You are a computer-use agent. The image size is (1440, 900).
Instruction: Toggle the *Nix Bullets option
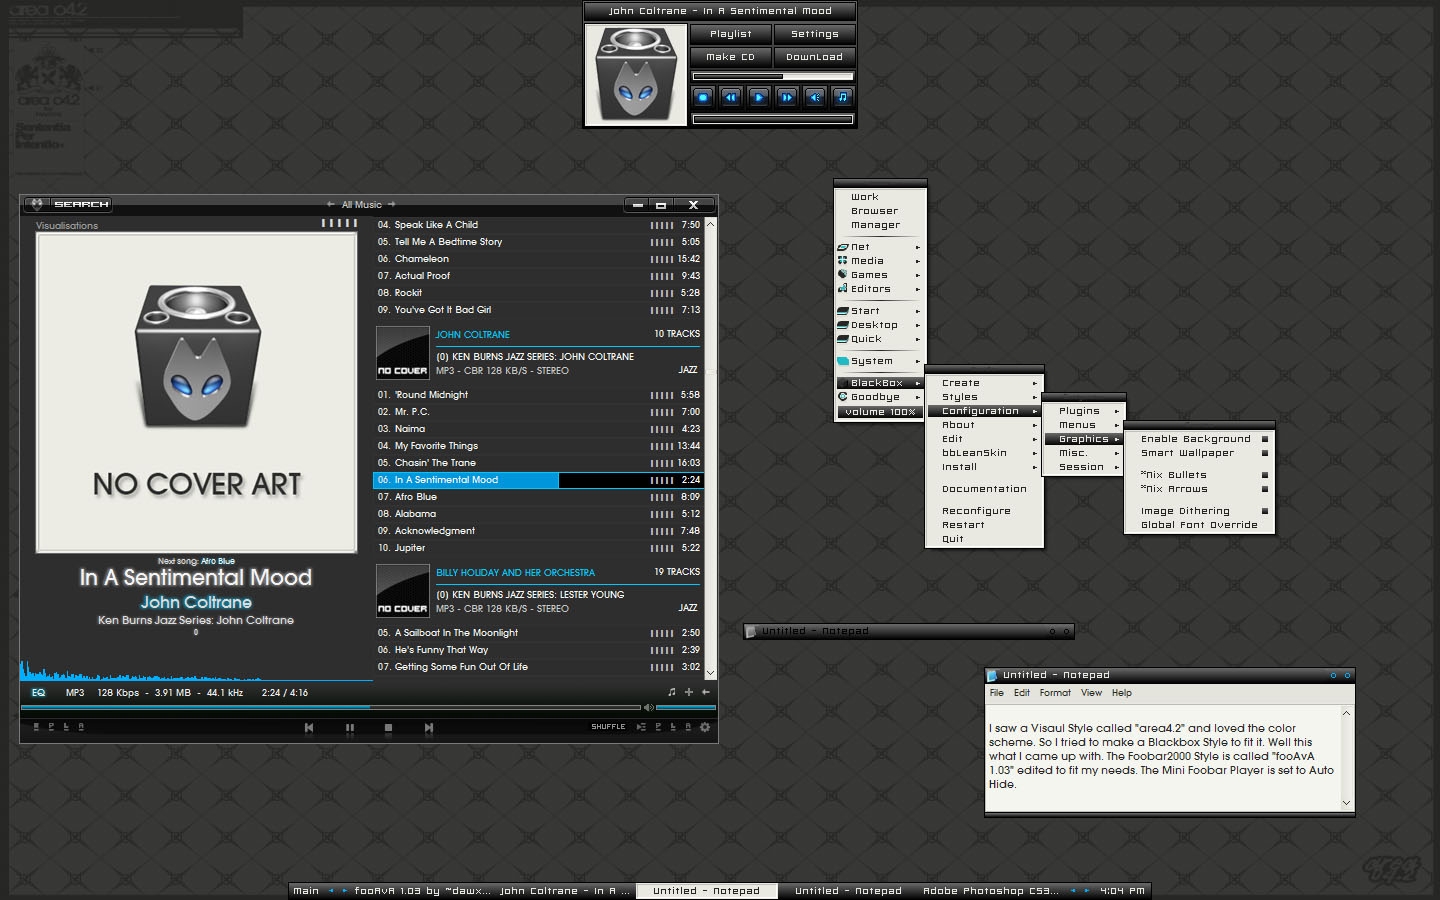[1200, 475]
